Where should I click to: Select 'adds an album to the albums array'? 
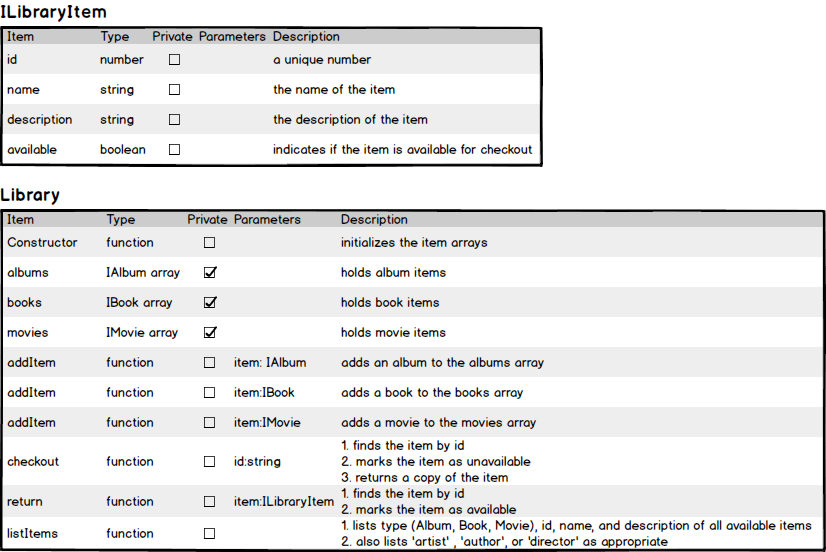442,362
